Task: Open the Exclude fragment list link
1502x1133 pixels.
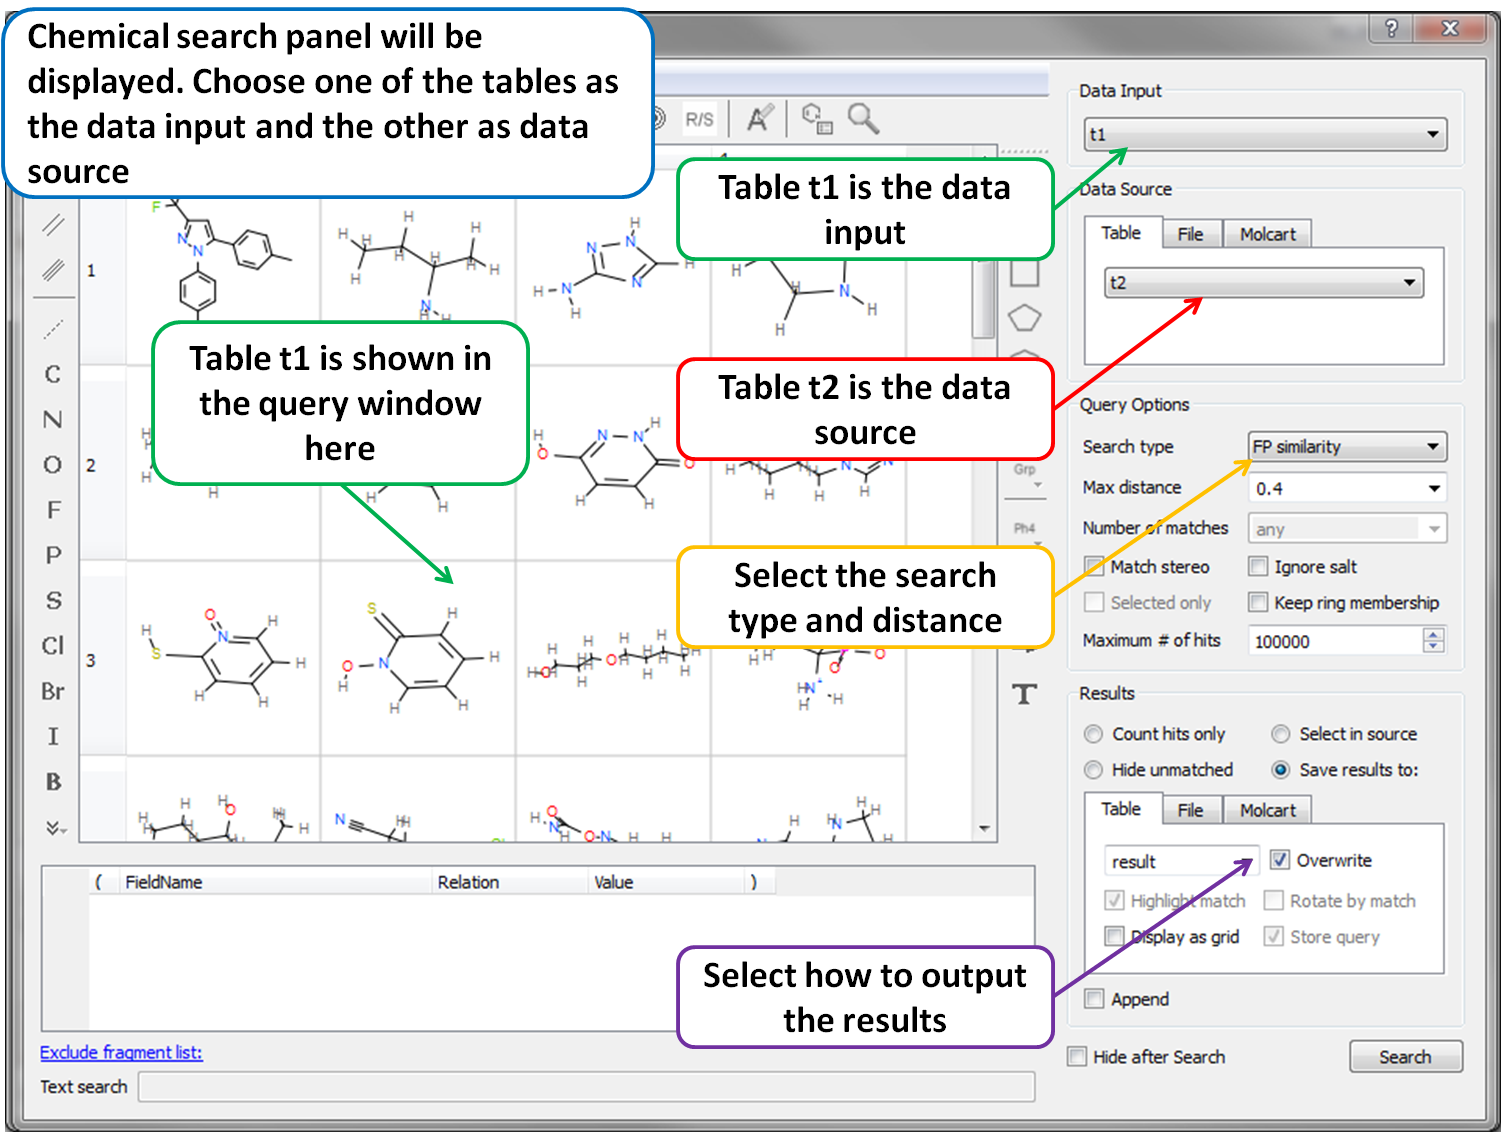Action: point(121,1052)
